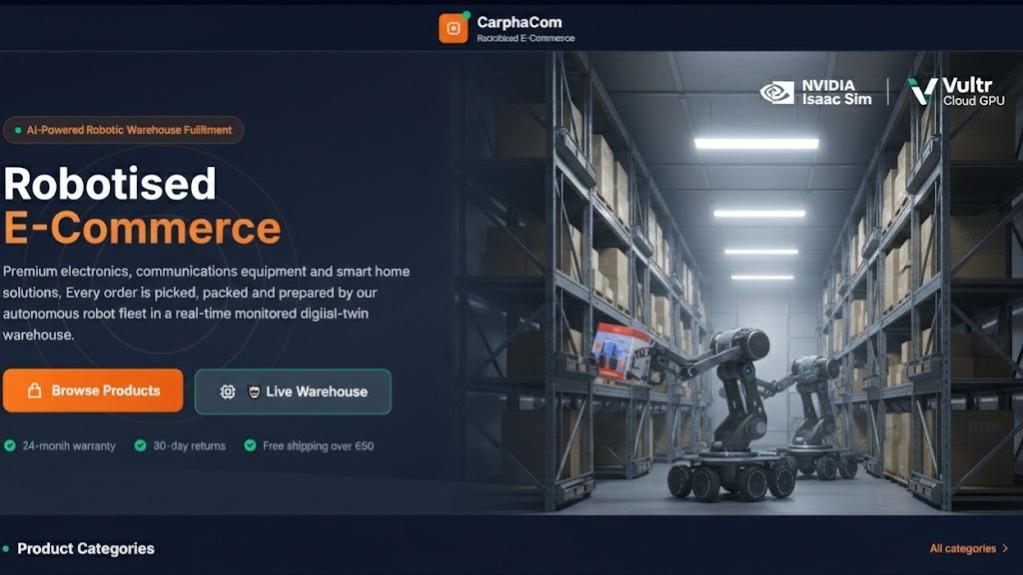Click the AI-Powered Robotic Warehouse Fulfilment badge

click(x=123, y=130)
